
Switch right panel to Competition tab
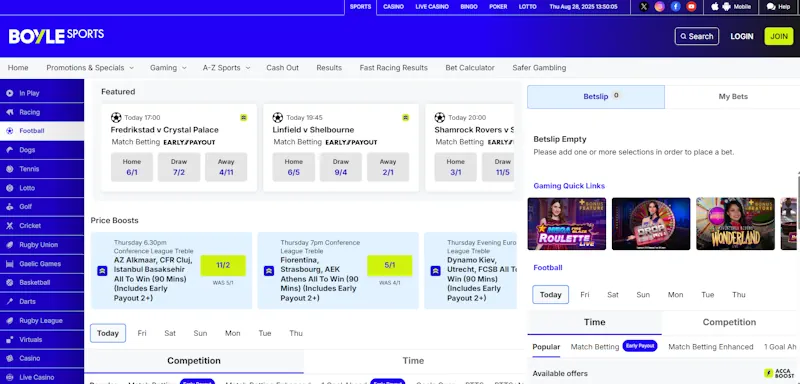(729, 322)
